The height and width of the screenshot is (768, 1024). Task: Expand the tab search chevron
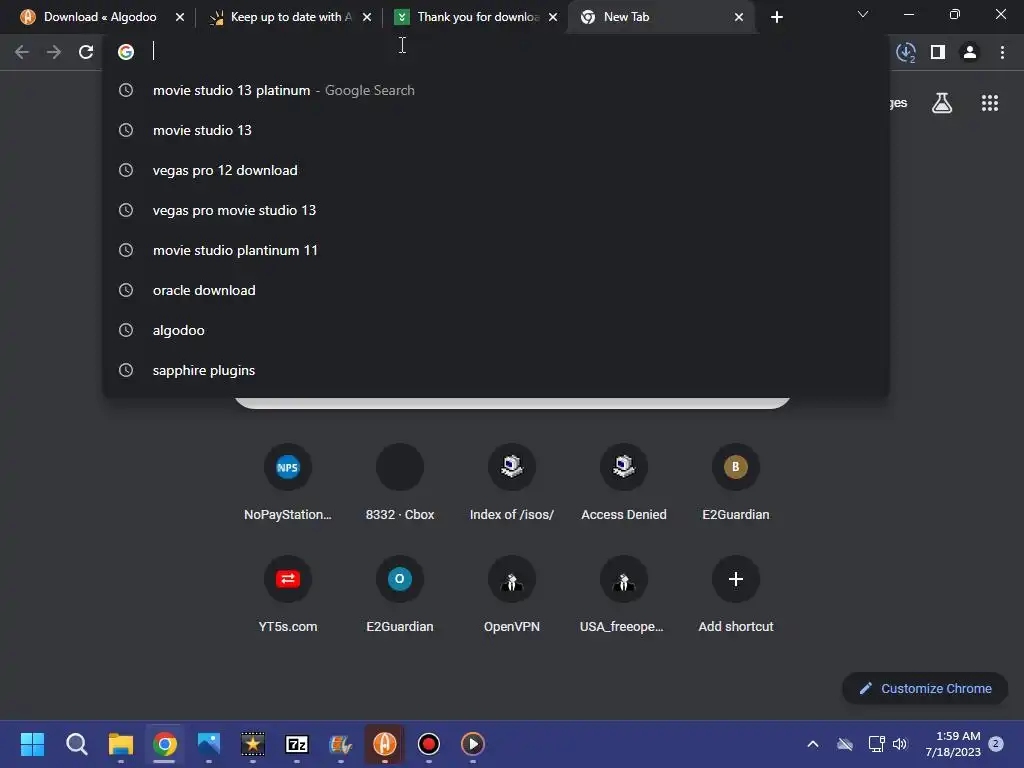863,14
